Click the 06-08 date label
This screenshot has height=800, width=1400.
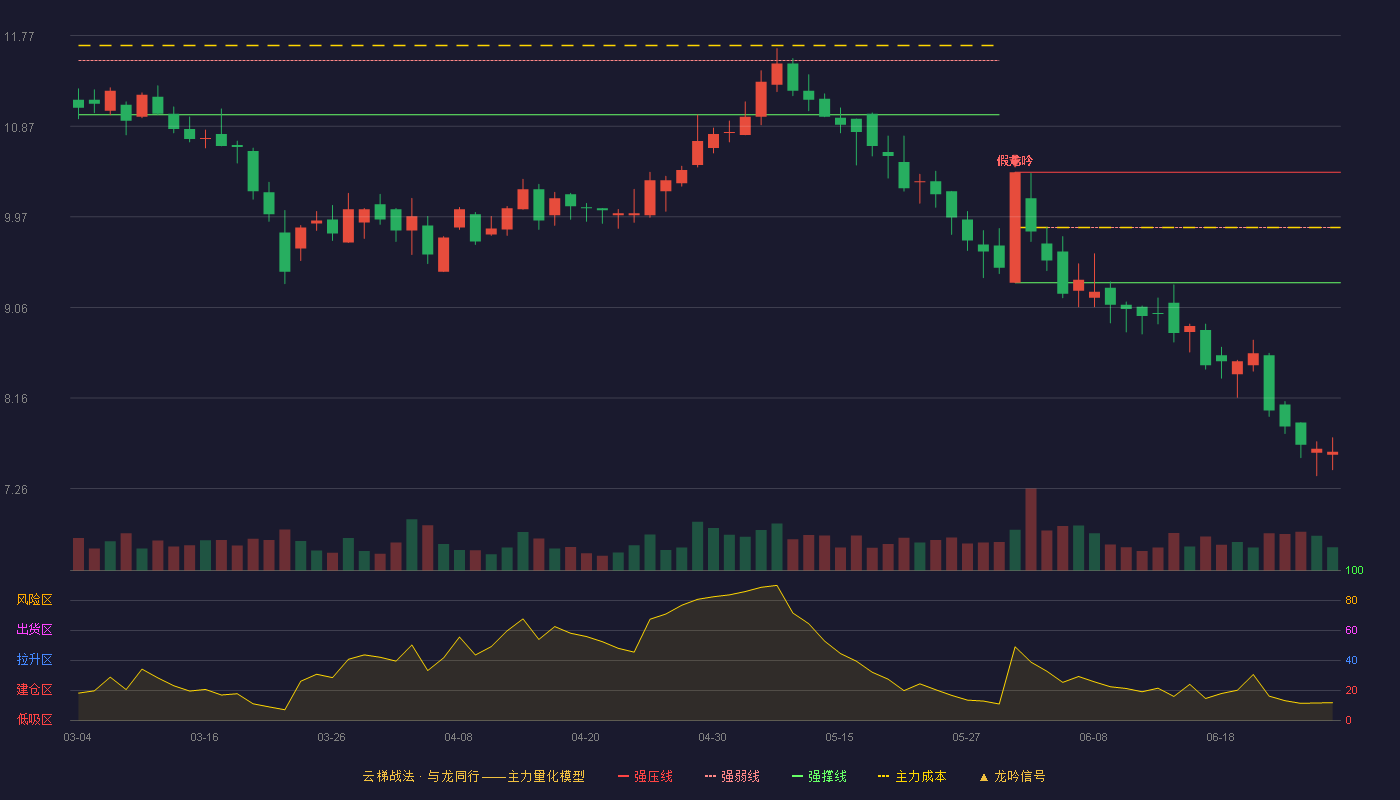[1093, 737]
